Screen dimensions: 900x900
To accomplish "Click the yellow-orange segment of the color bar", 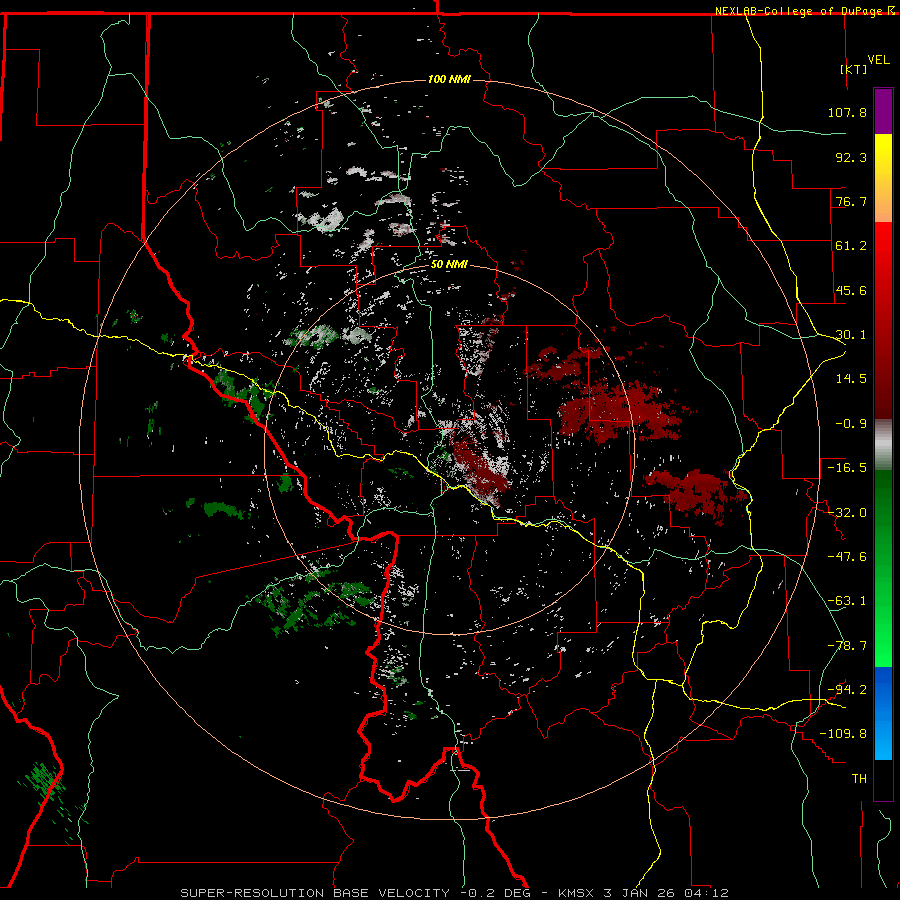I will [883, 178].
